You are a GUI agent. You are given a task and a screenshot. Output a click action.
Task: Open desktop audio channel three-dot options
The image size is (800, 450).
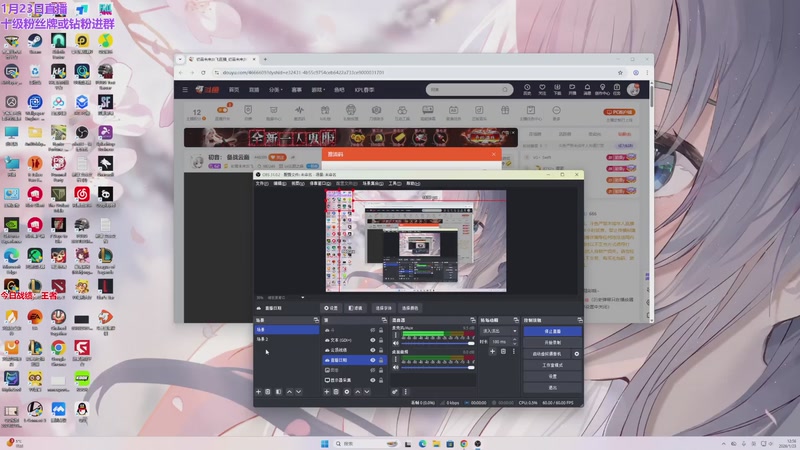coord(395,359)
